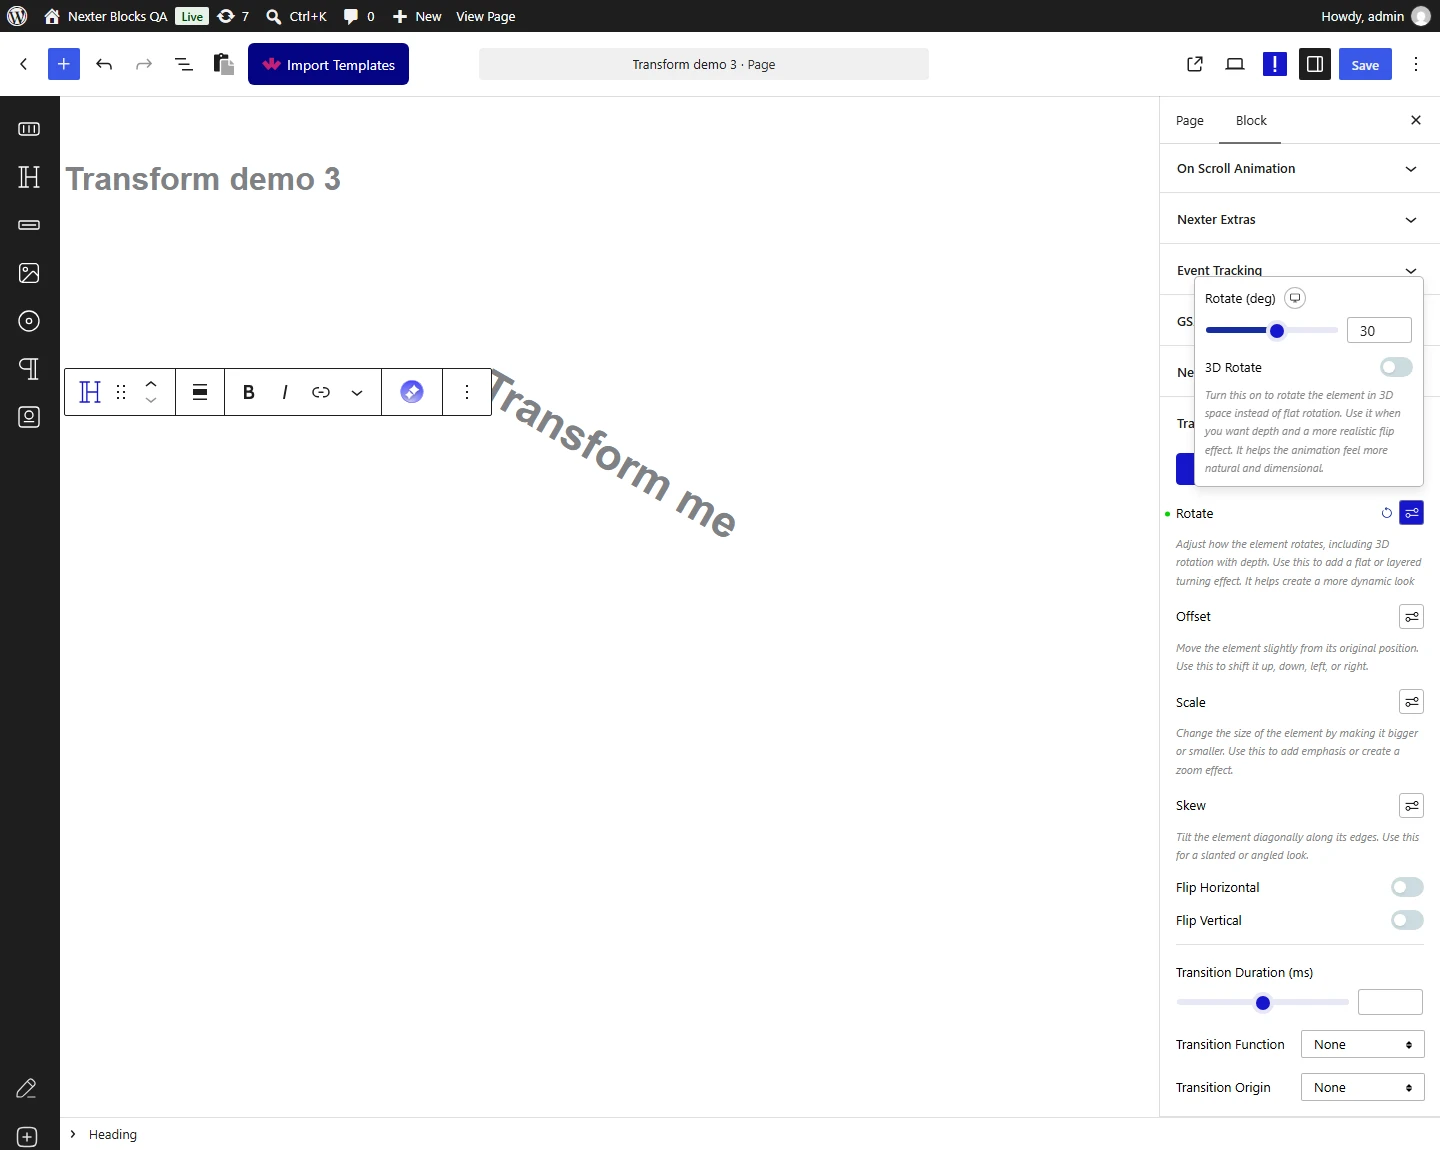Turn on Flip Vertical

[x=1407, y=920]
